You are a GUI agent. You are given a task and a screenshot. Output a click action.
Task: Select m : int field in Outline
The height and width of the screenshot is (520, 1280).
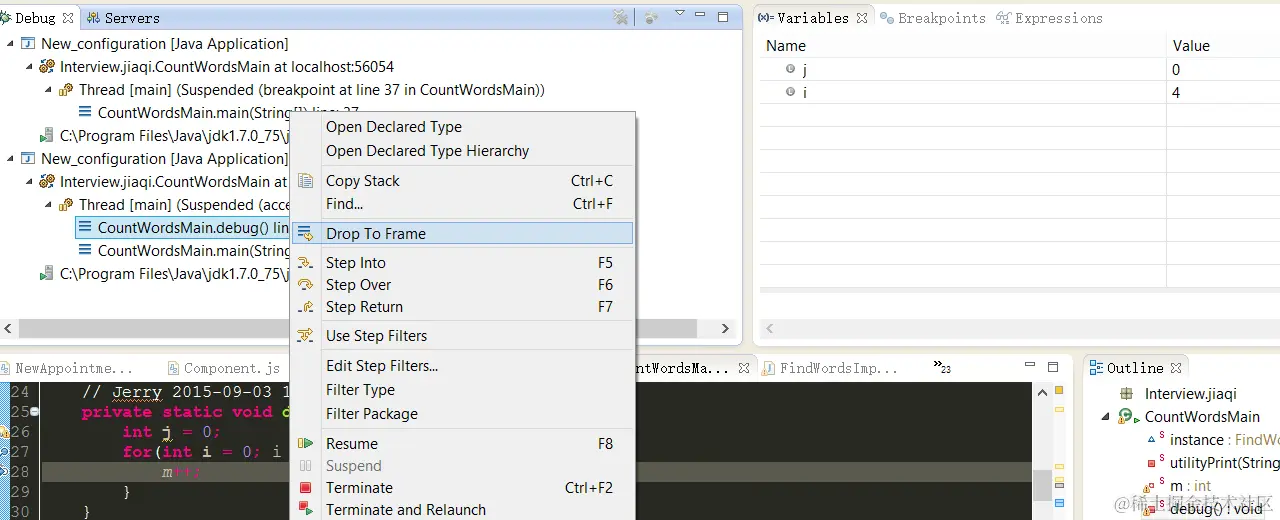point(1178,486)
